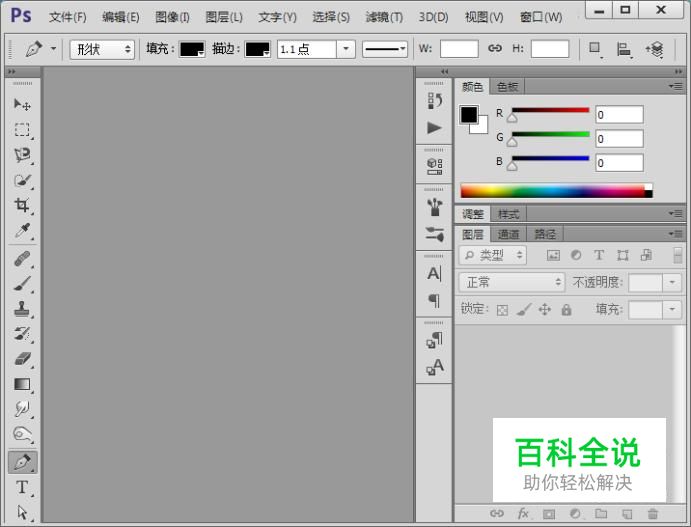Select the Eraser tool
The height and width of the screenshot is (527, 691).
coord(22,359)
